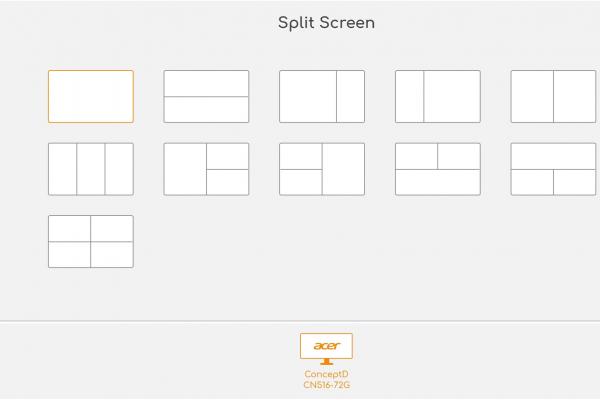The width and height of the screenshot is (600, 400).
Task: Choose the two equal columns layout
Action: tap(553, 96)
